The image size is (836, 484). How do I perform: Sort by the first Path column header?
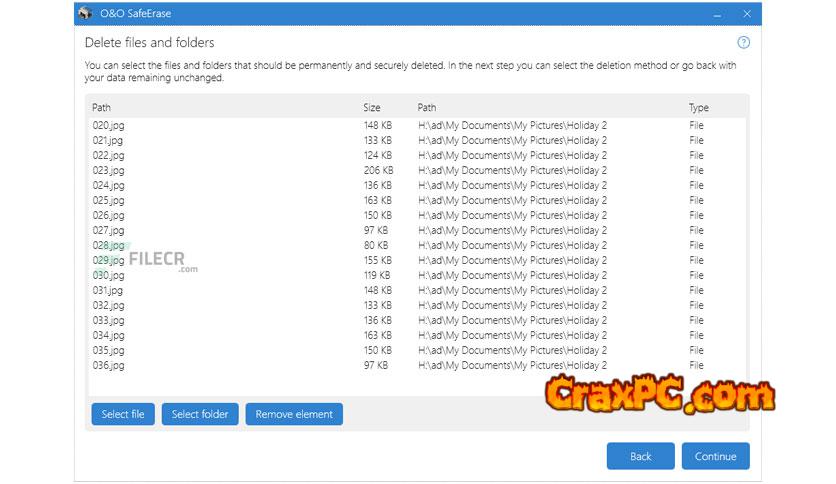(x=101, y=108)
